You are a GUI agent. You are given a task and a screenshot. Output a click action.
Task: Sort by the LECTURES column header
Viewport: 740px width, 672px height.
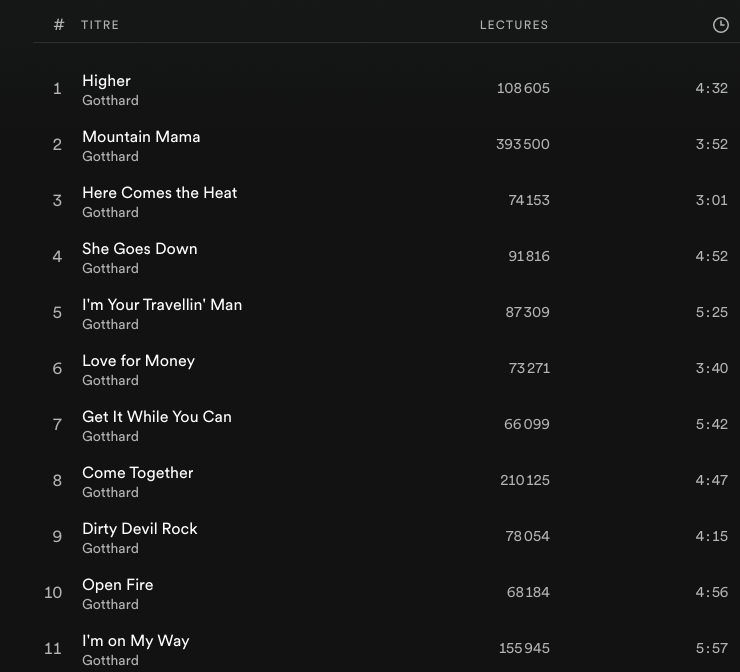tap(514, 25)
